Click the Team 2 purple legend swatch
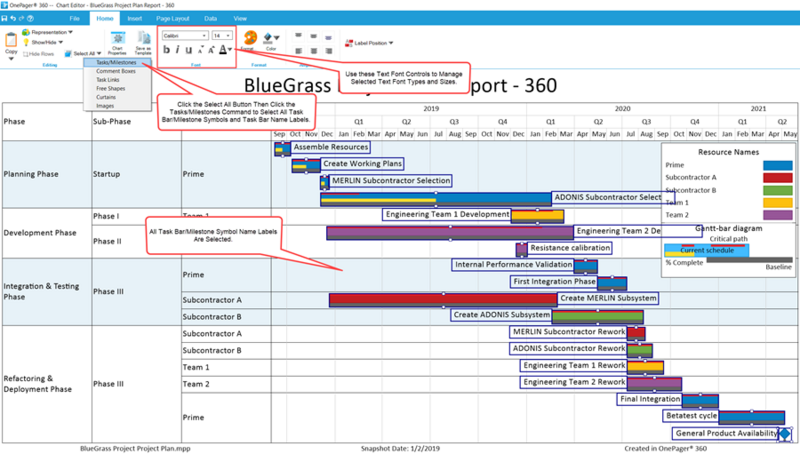 coord(778,215)
